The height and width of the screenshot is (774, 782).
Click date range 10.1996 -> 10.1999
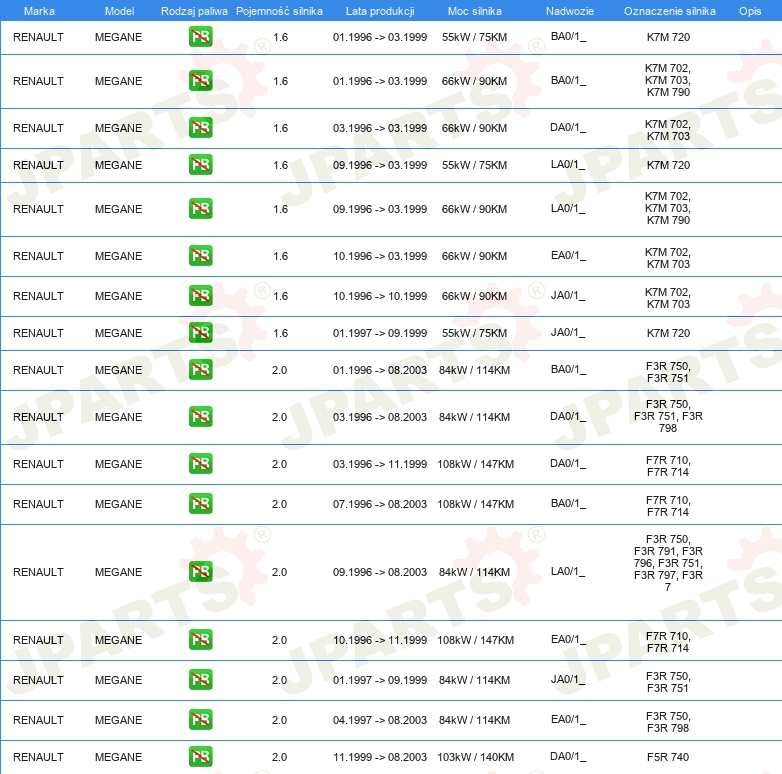(380, 296)
